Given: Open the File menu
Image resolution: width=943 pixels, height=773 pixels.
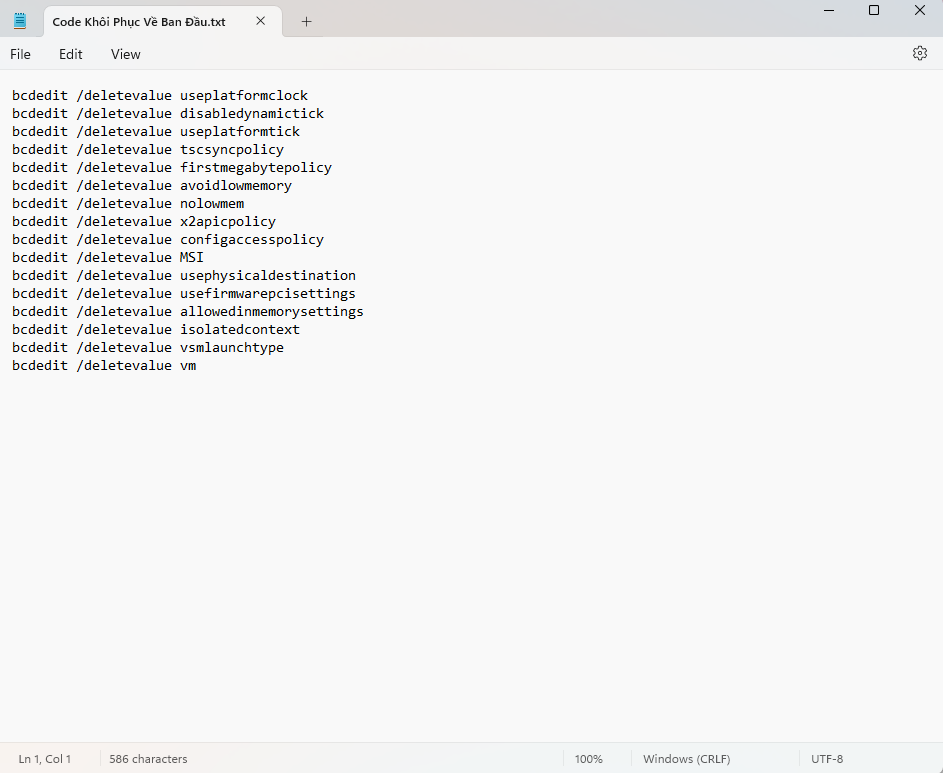Looking at the screenshot, I should coord(20,54).
